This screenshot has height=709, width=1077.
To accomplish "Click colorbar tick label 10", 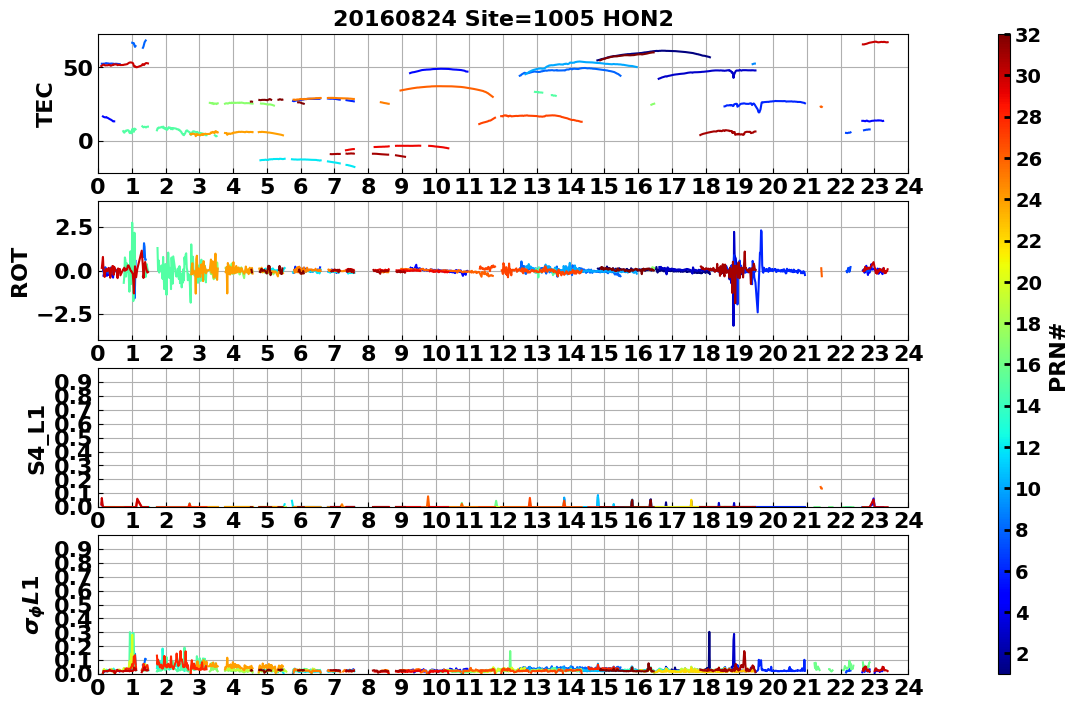I will (1028, 488).
